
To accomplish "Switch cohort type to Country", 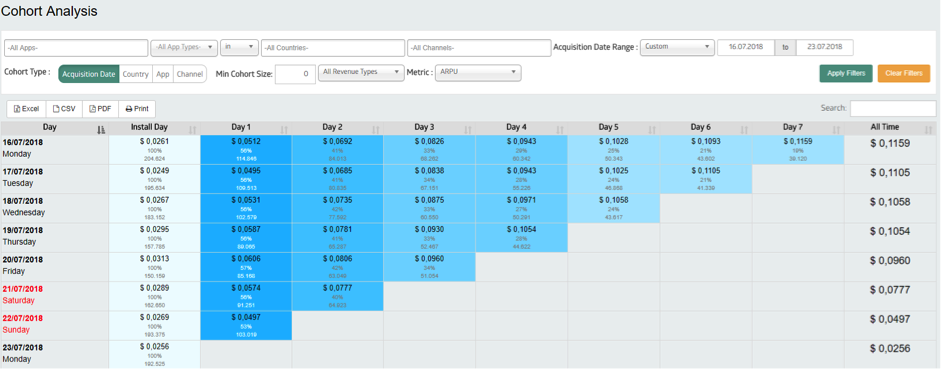I will point(136,74).
